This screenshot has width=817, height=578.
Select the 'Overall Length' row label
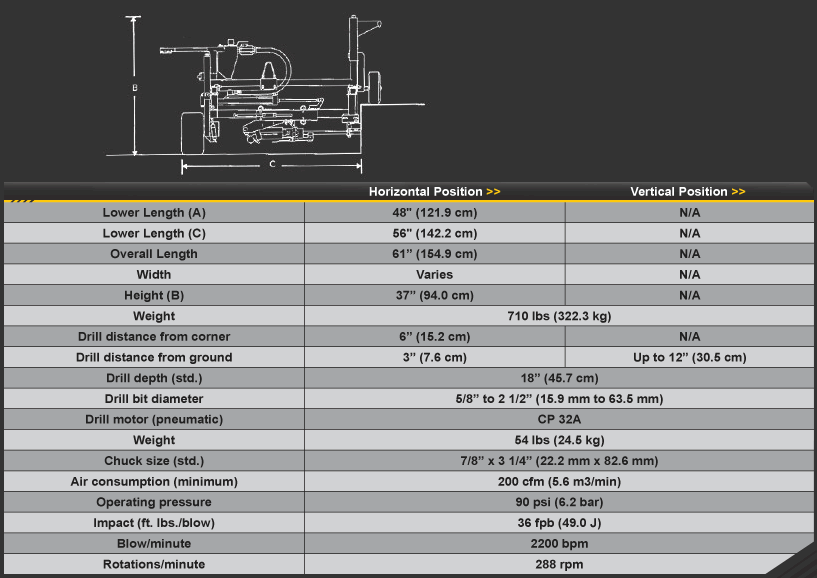click(x=154, y=254)
